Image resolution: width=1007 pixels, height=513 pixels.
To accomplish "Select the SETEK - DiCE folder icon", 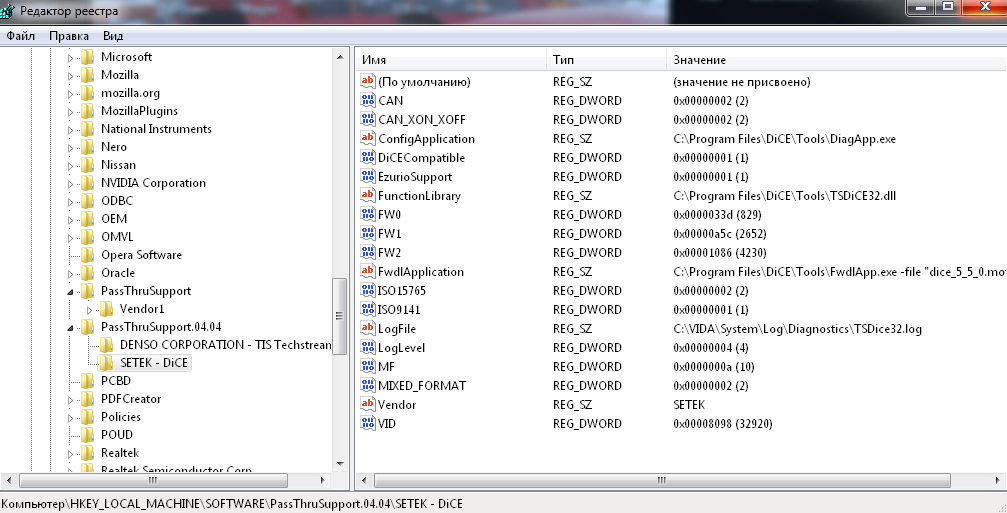I will pos(106,363).
